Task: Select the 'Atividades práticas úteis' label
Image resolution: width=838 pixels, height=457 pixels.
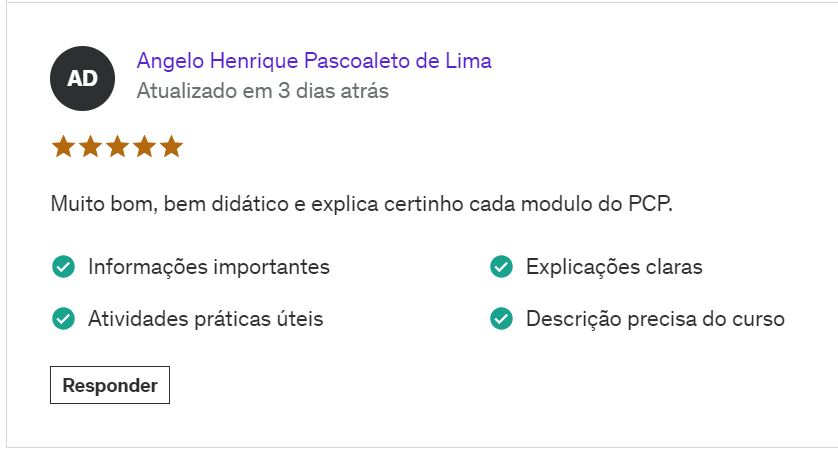Action: tap(206, 319)
